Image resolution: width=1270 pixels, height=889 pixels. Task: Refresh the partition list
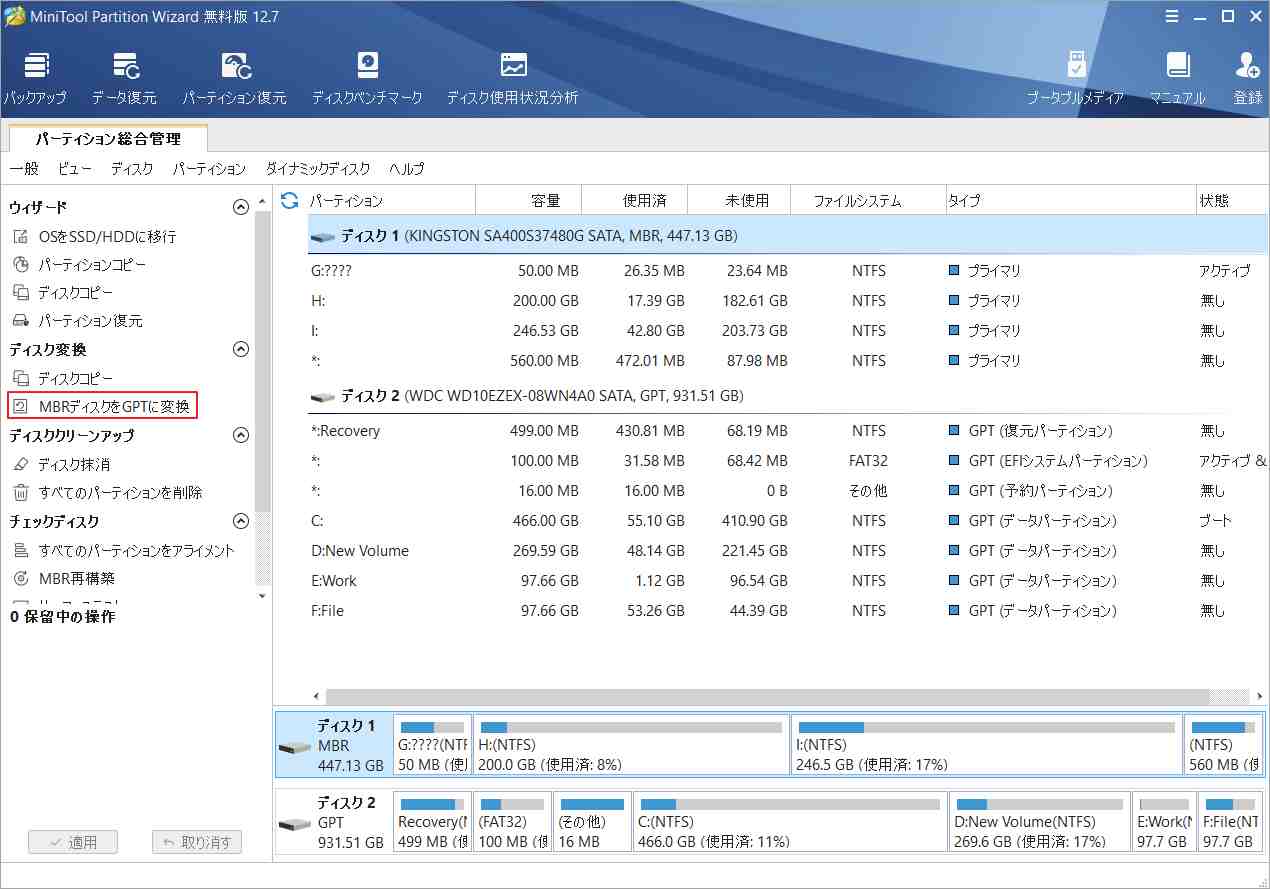tap(289, 200)
